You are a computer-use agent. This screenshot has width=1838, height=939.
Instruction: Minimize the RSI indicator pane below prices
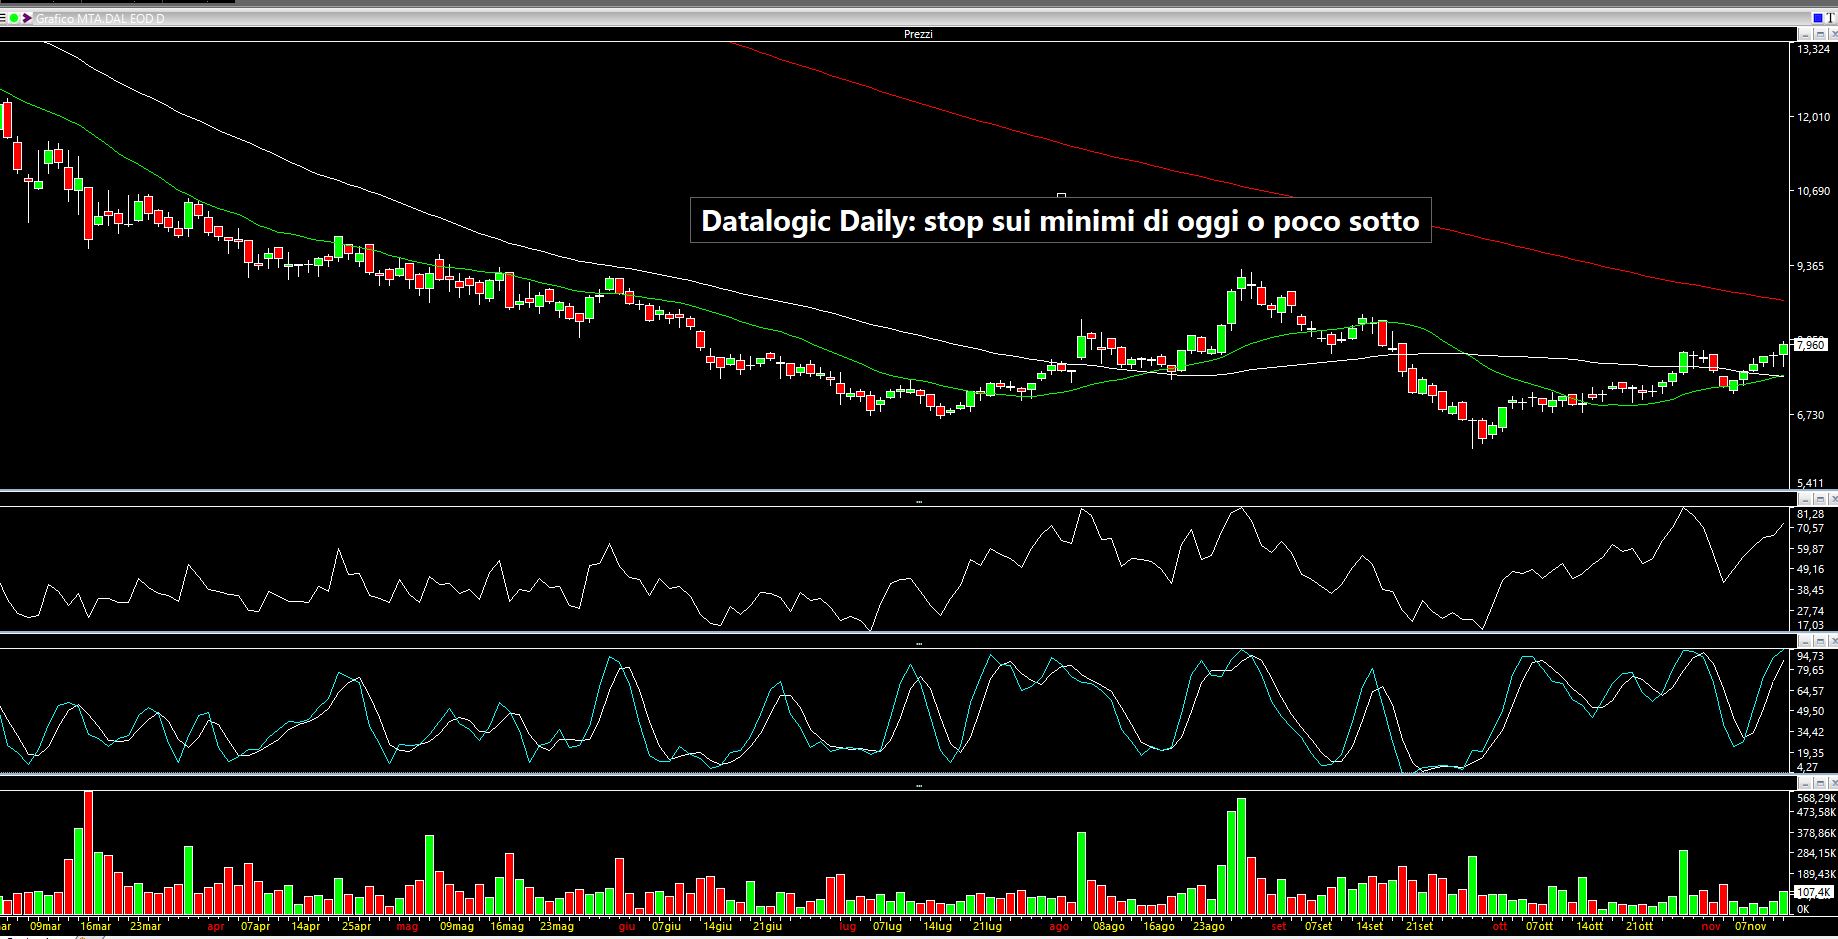click(x=1805, y=499)
